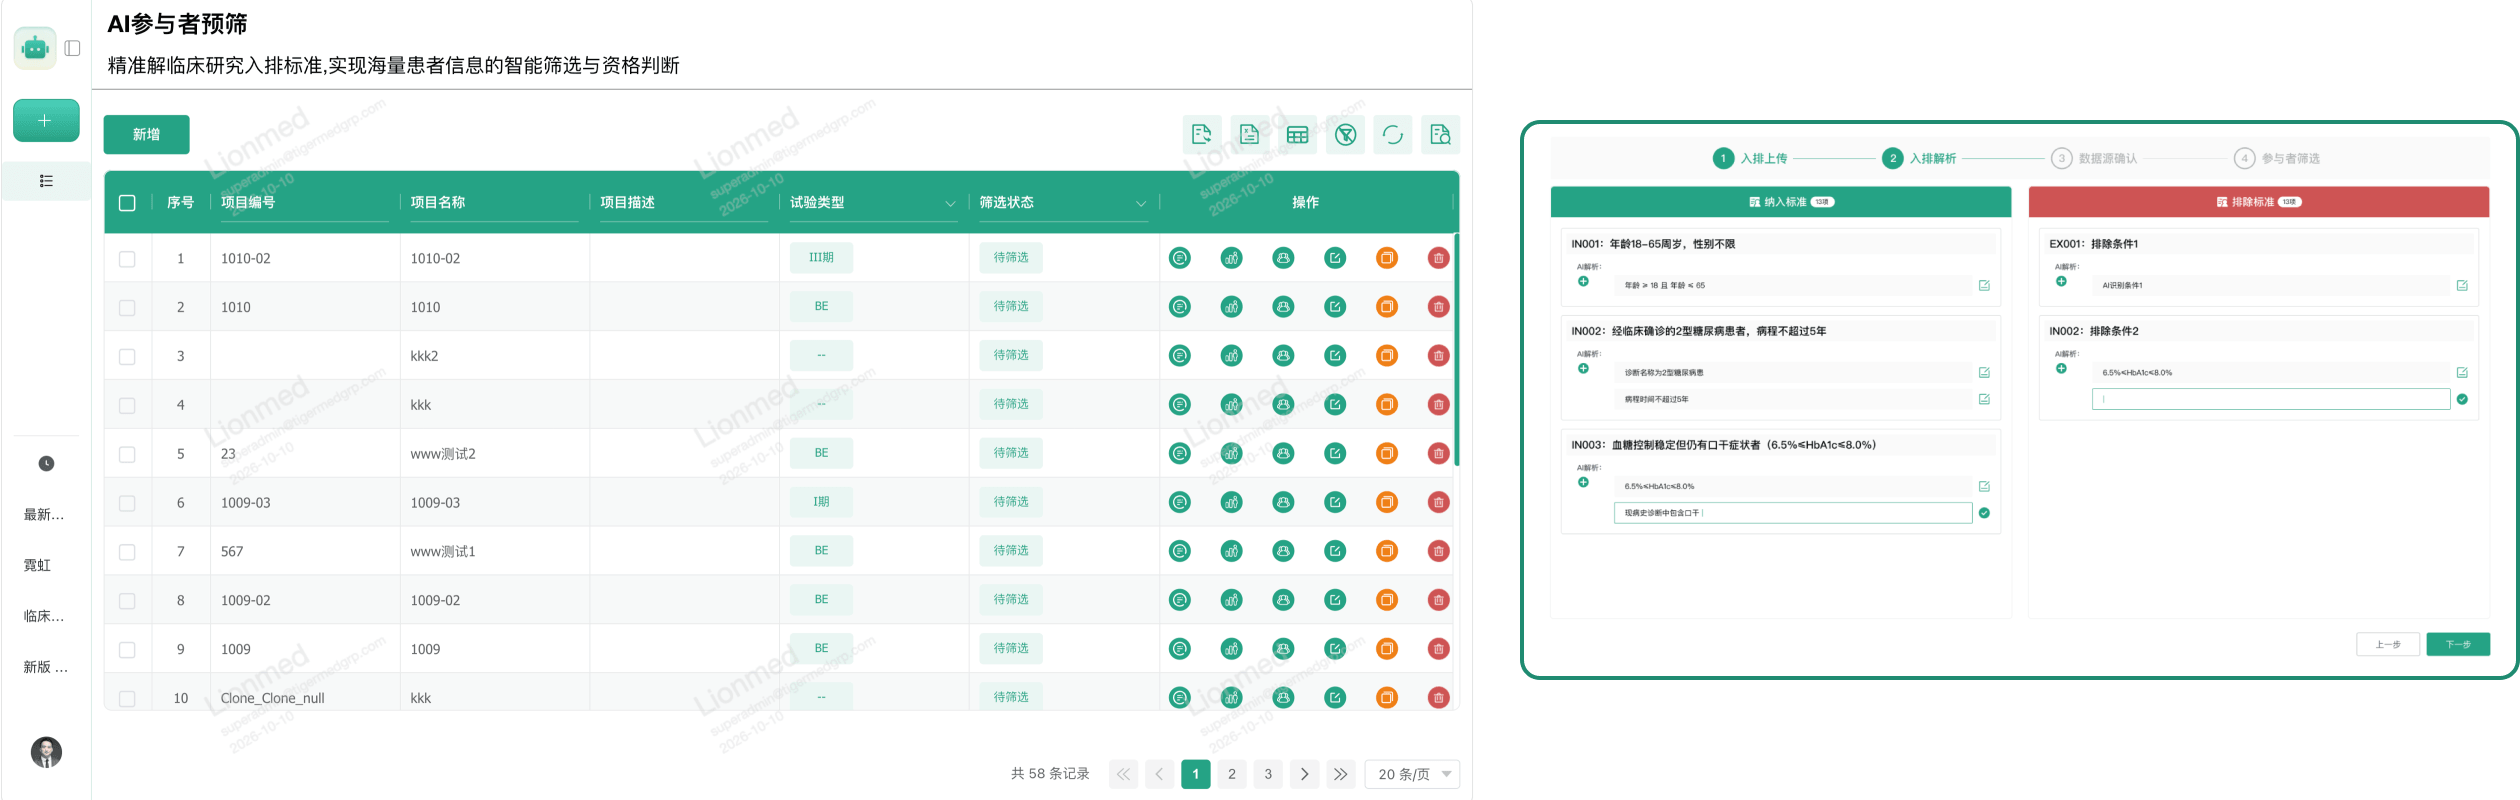The image size is (2520, 800).
Task: Click the plus button in left sidebar
Action: (x=46, y=120)
